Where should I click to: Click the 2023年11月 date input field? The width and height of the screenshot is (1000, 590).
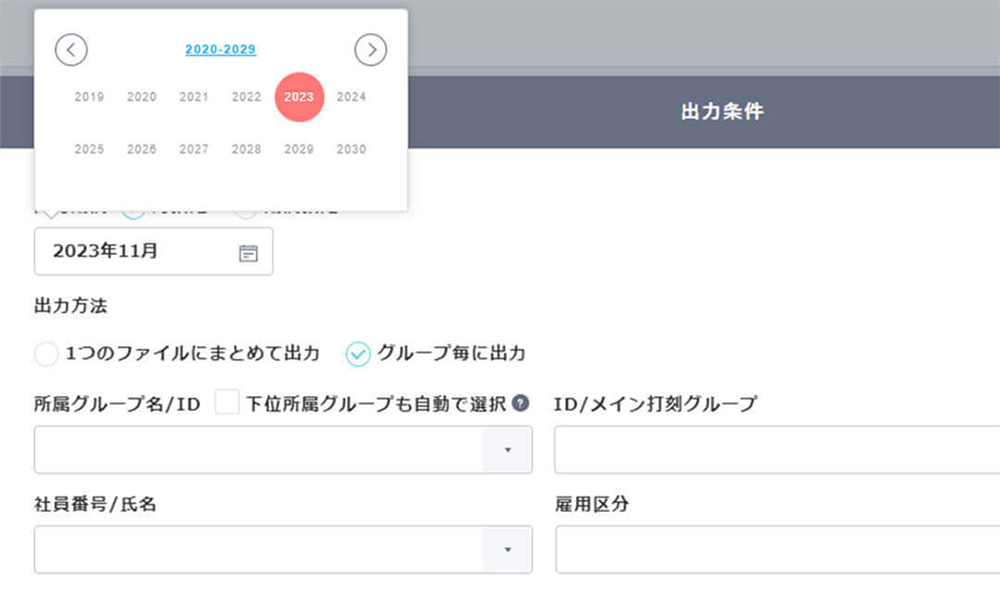(x=135, y=252)
